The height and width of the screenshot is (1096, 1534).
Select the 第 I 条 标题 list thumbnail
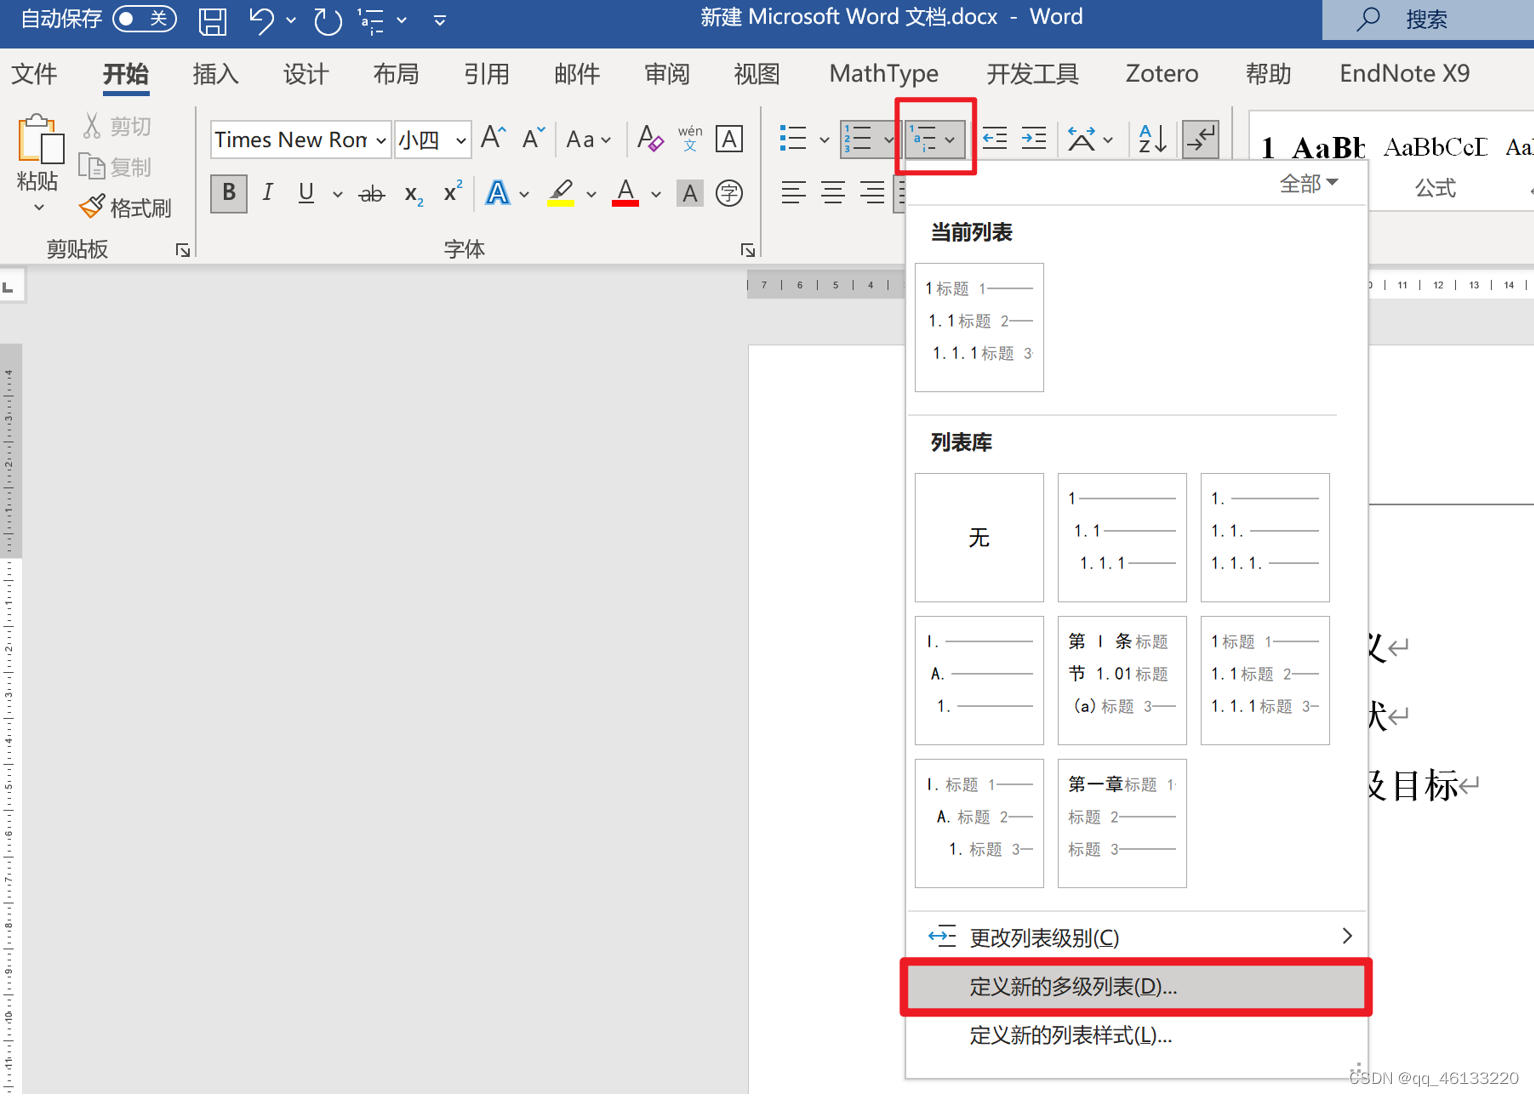coord(1122,680)
